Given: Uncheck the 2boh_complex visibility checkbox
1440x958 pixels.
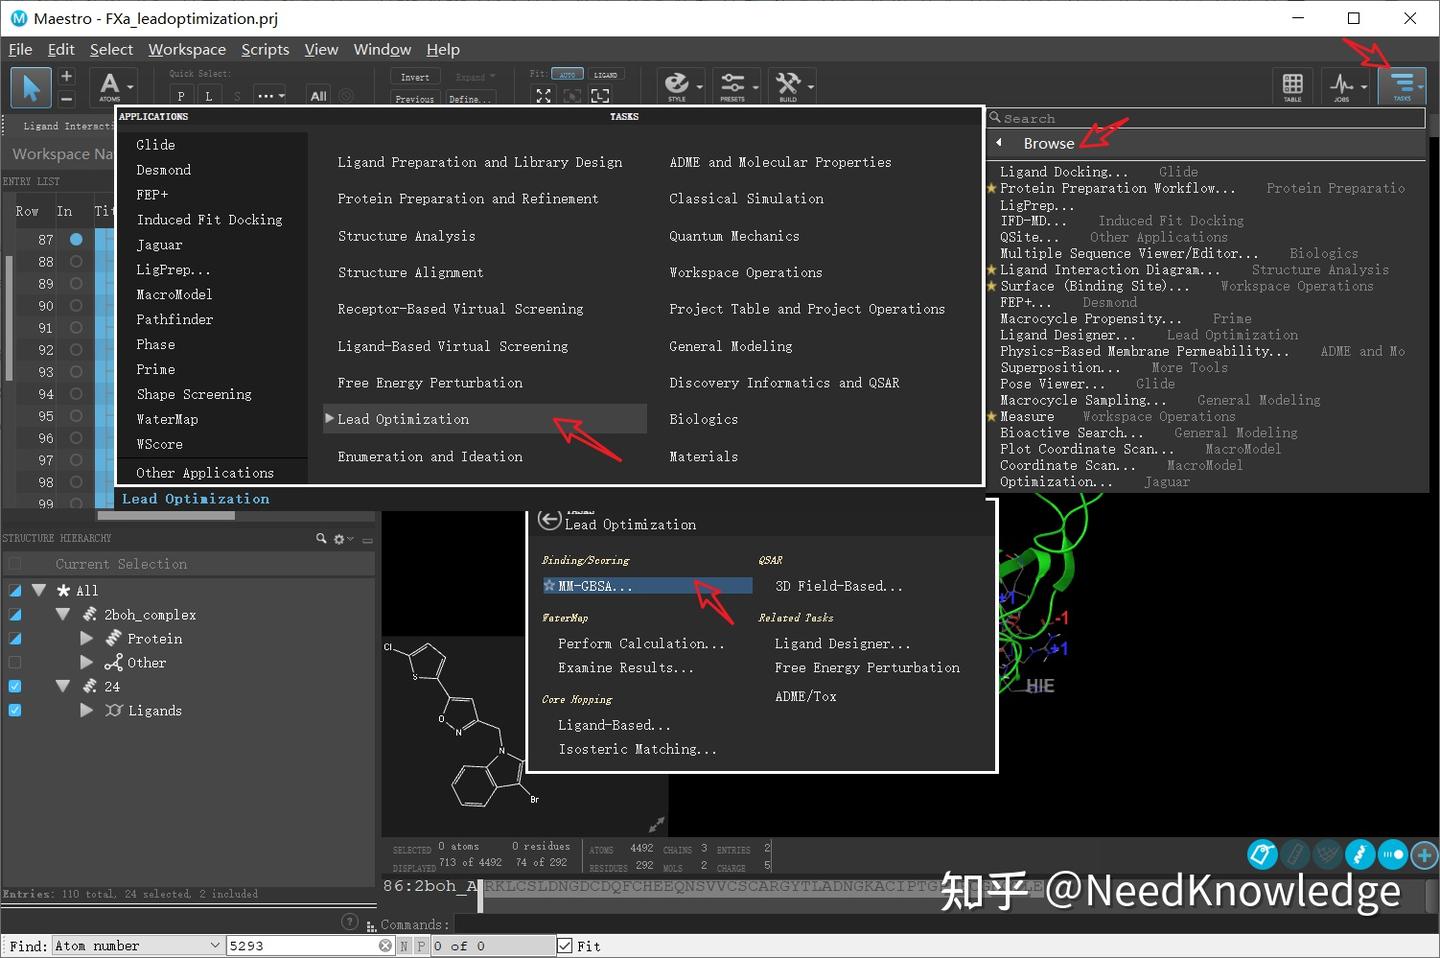Looking at the screenshot, I should [15, 614].
